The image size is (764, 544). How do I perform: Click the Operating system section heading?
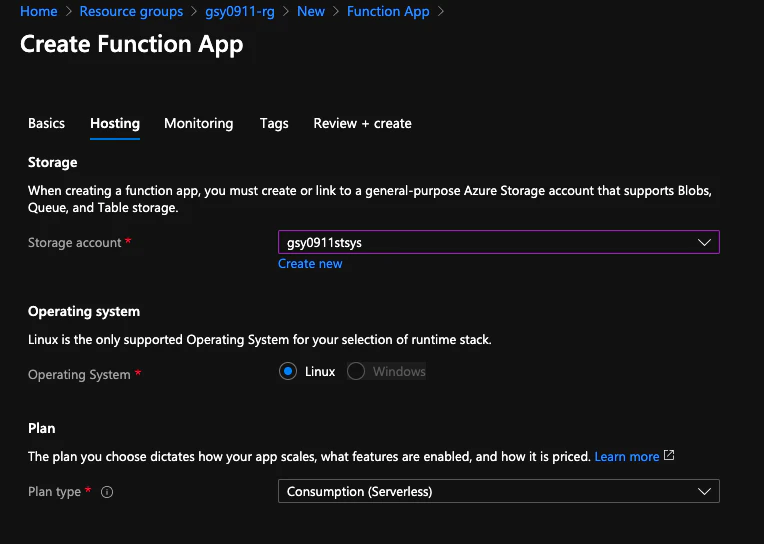tap(84, 311)
